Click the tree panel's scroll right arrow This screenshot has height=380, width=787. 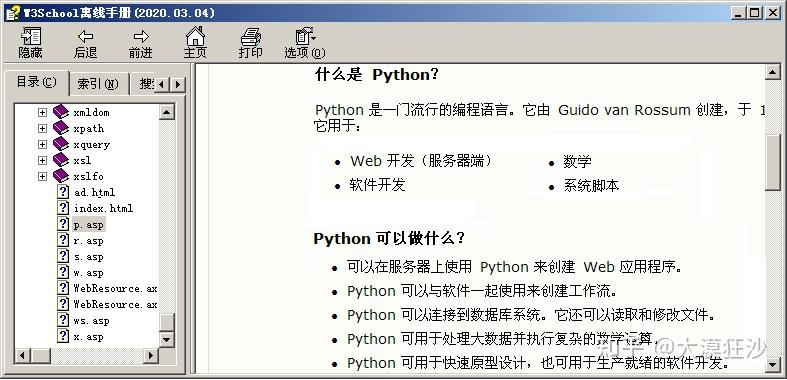(x=151, y=355)
